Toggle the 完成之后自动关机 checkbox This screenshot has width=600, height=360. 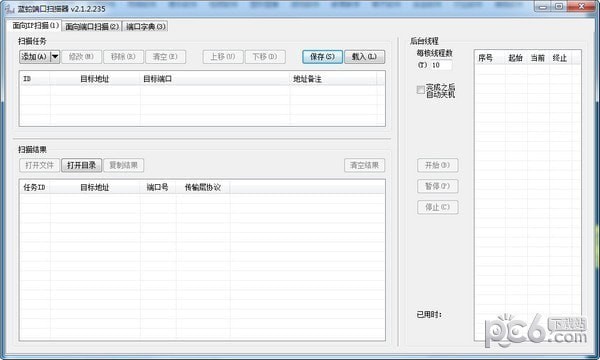pyautogui.click(x=421, y=90)
